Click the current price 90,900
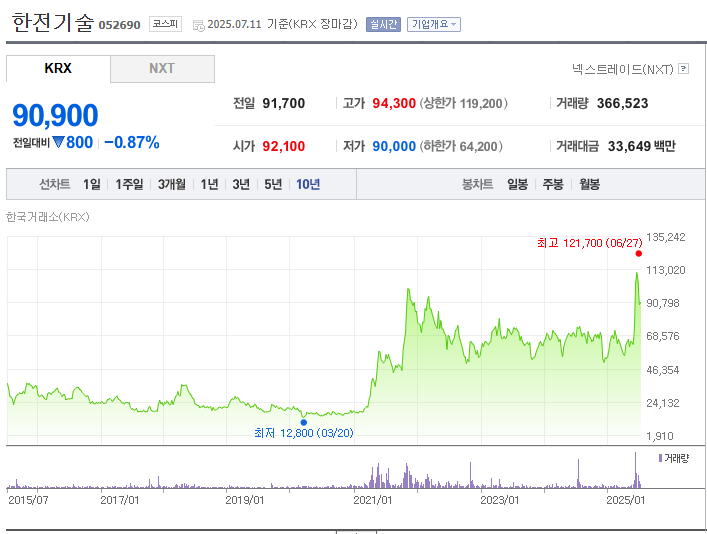The width and height of the screenshot is (707, 534). point(55,115)
